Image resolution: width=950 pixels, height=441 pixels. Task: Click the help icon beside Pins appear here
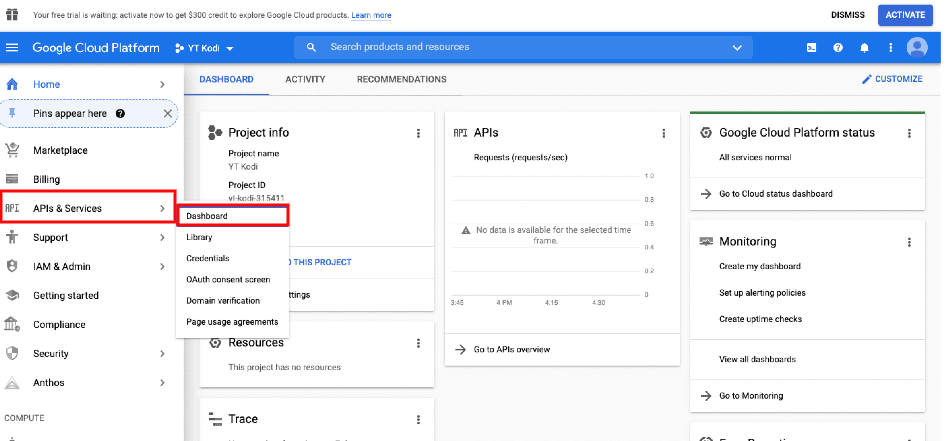click(x=120, y=113)
